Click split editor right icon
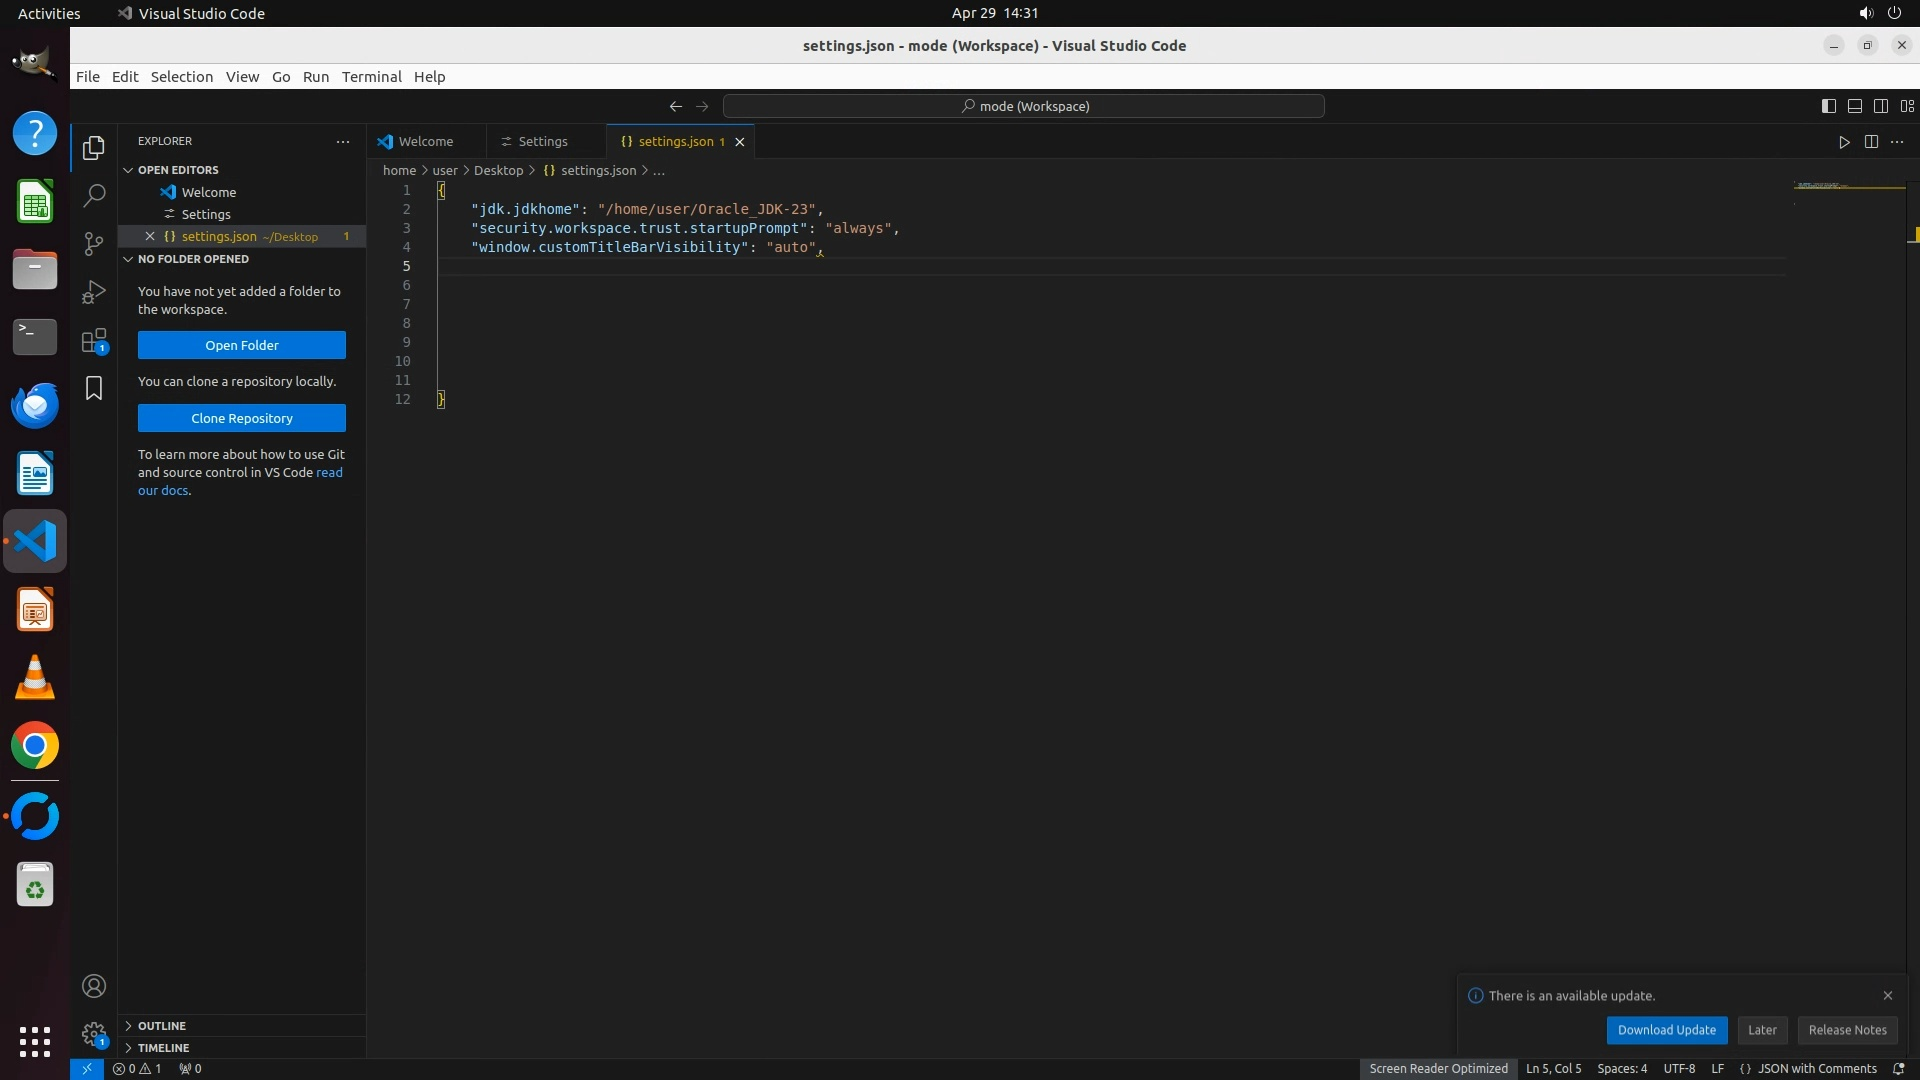The image size is (1920, 1080). click(x=1871, y=142)
